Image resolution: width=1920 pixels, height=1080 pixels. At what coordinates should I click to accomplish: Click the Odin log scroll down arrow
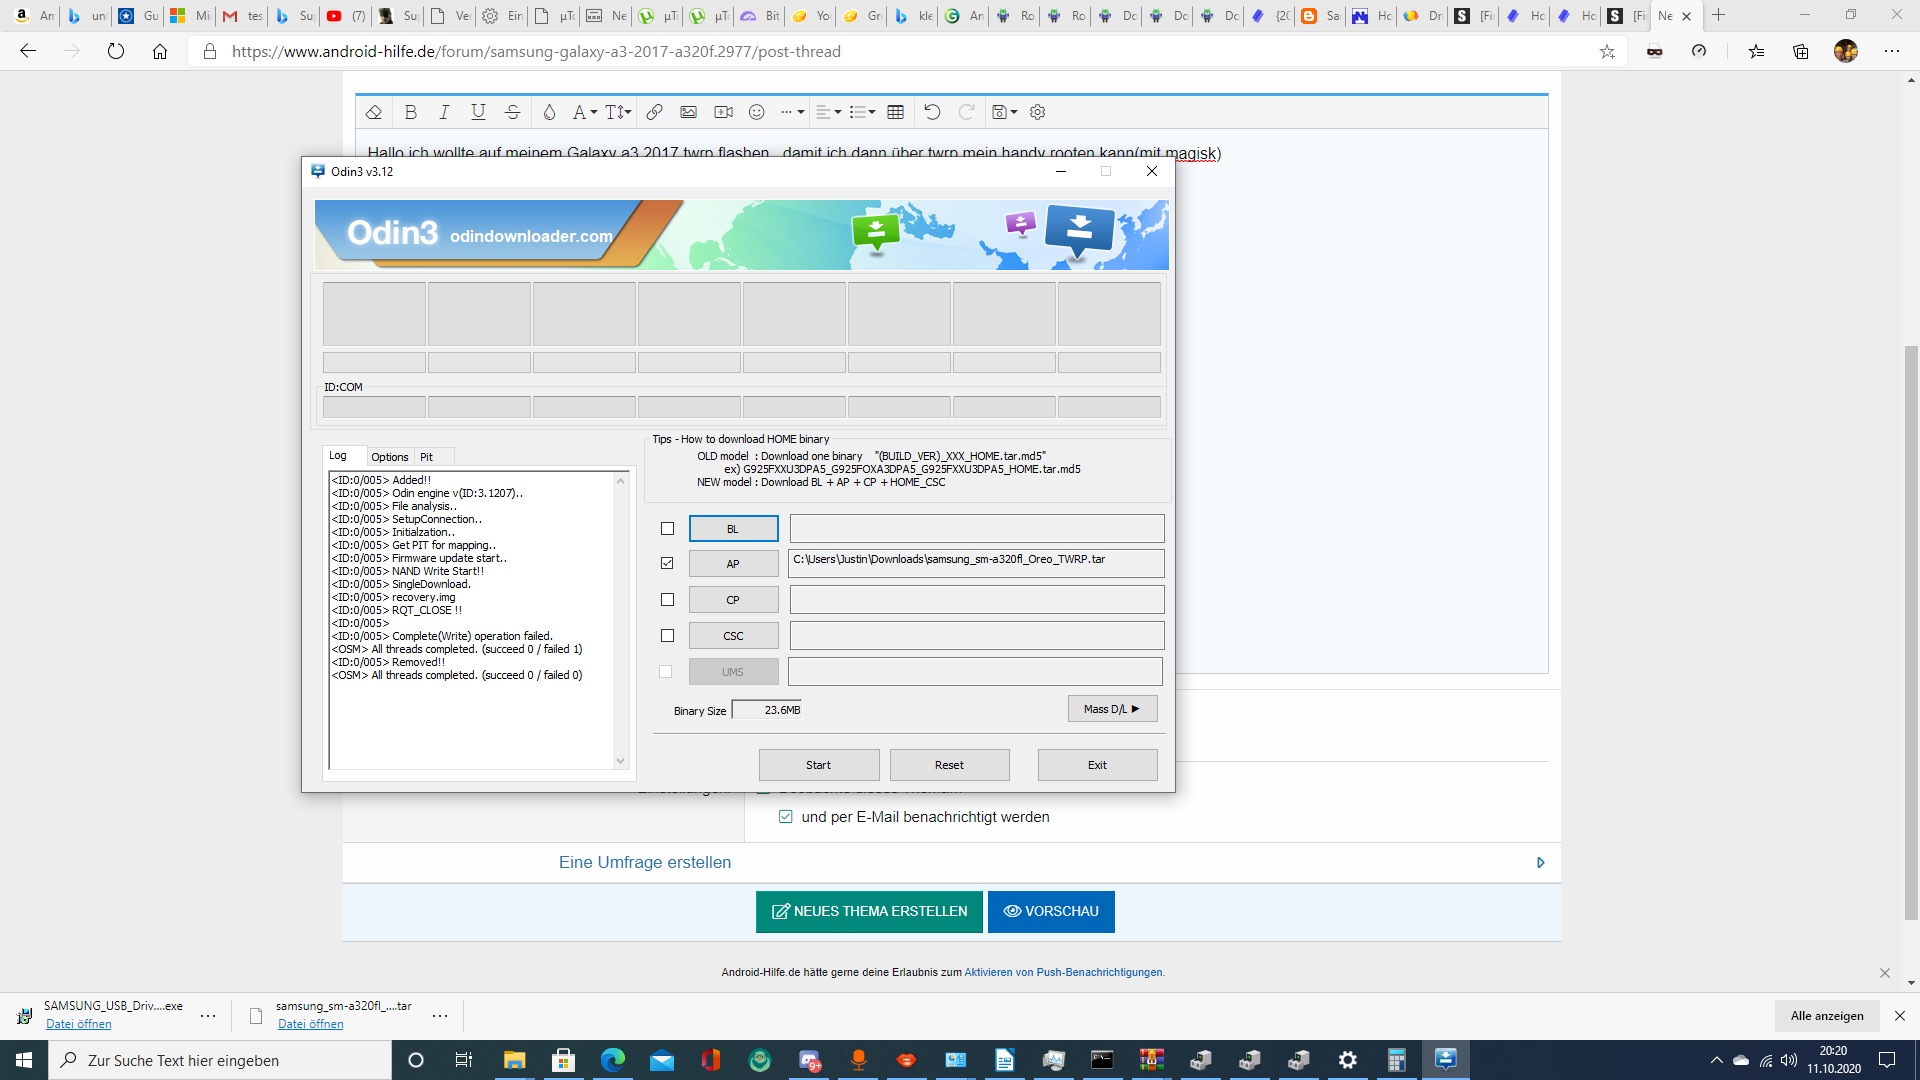coord(620,761)
